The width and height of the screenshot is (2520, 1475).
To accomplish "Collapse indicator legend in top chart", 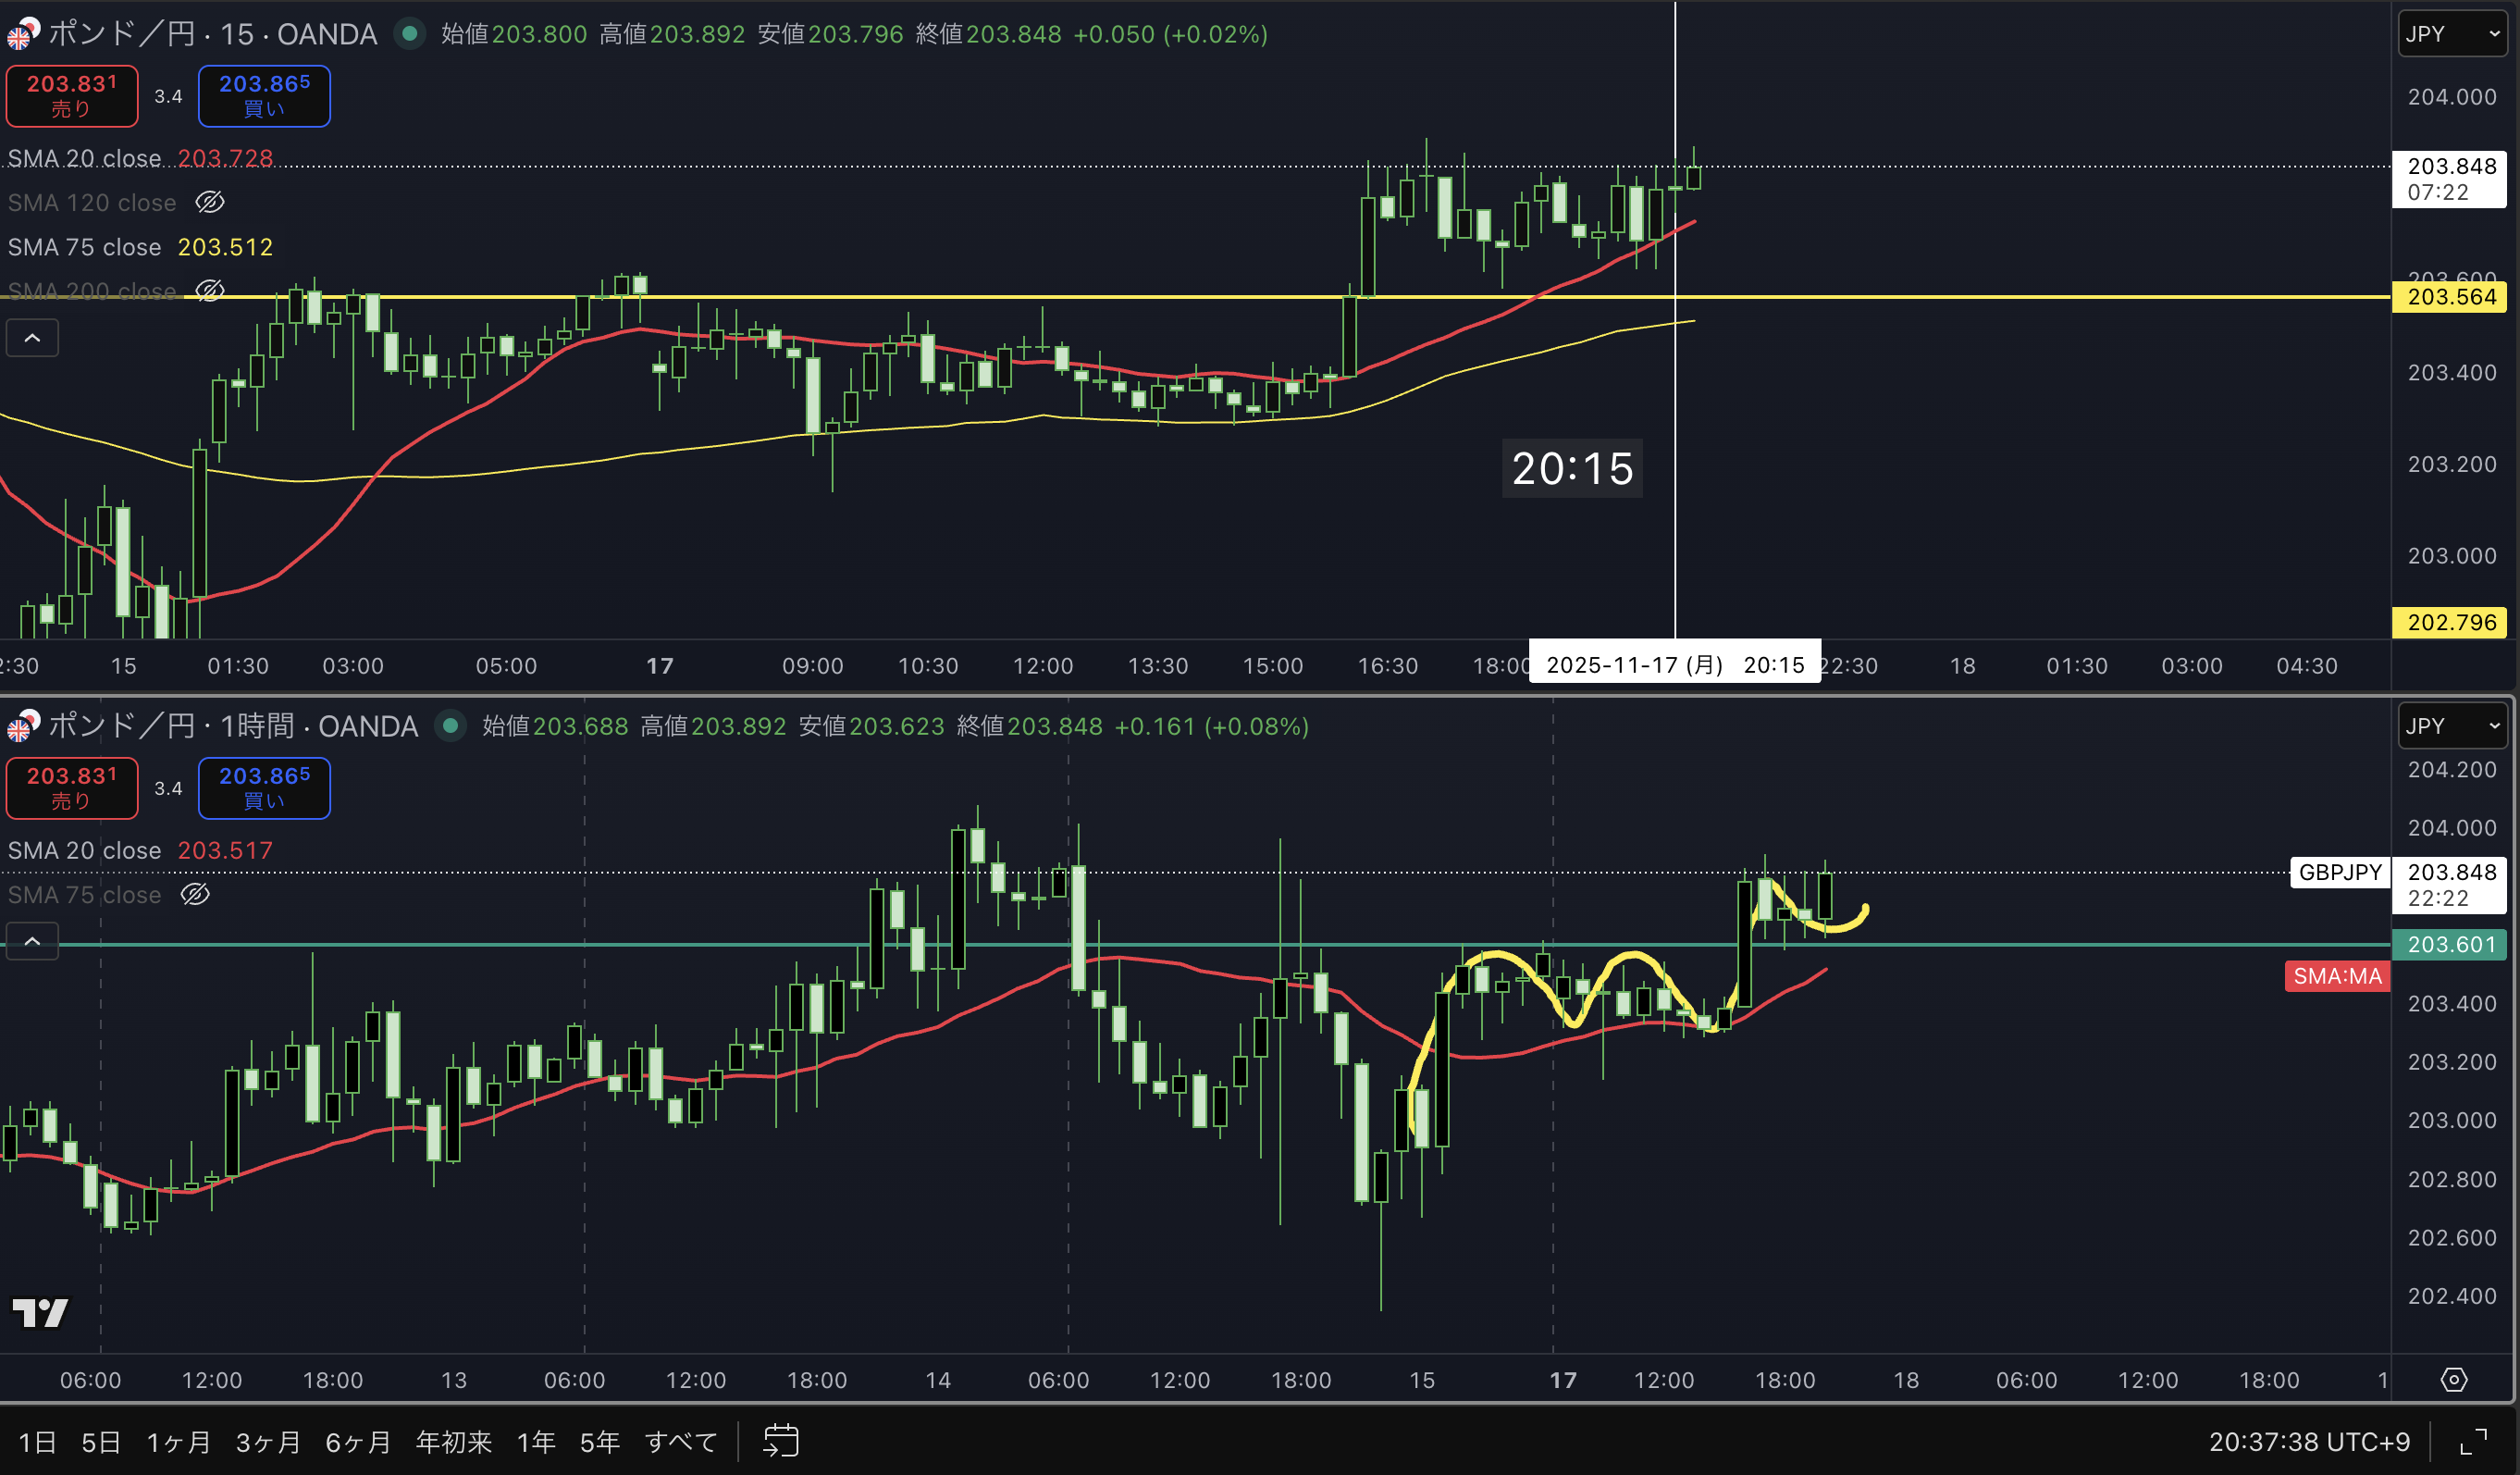I will point(32,338).
